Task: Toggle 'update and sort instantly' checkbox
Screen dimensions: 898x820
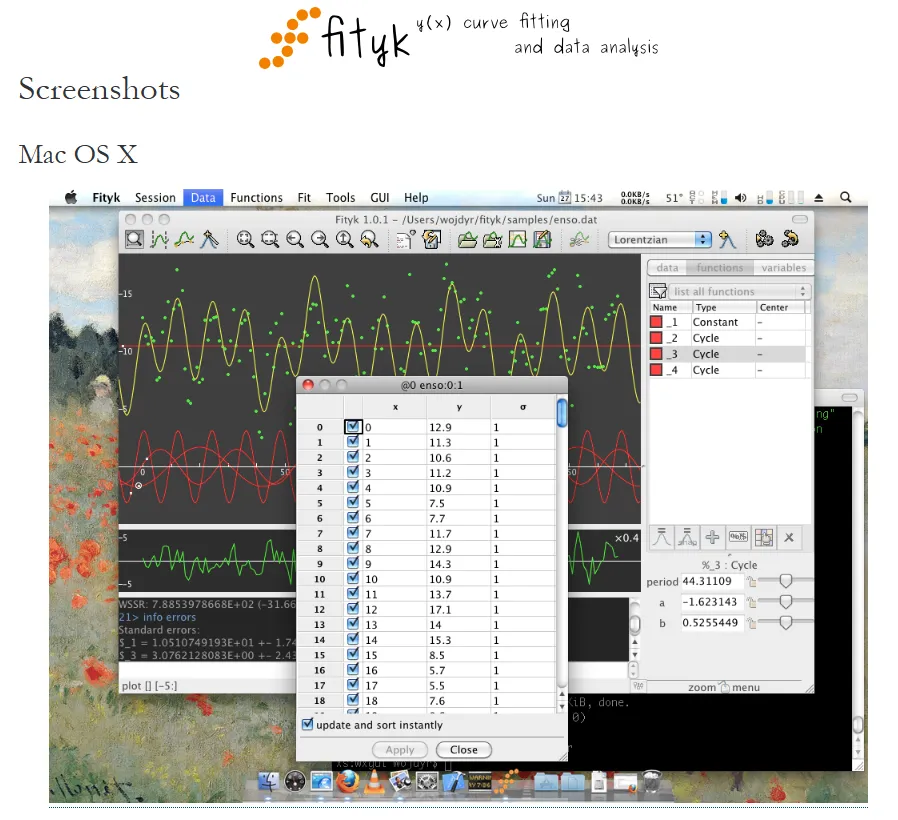Action: pyautogui.click(x=308, y=724)
